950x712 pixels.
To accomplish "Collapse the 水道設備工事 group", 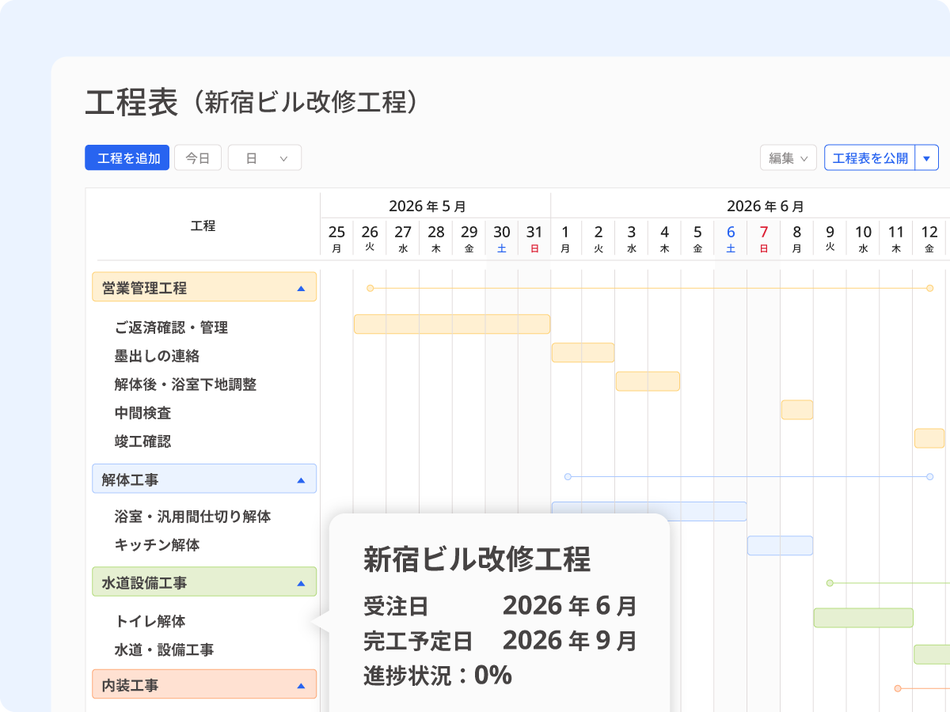I will click(301, 583).
